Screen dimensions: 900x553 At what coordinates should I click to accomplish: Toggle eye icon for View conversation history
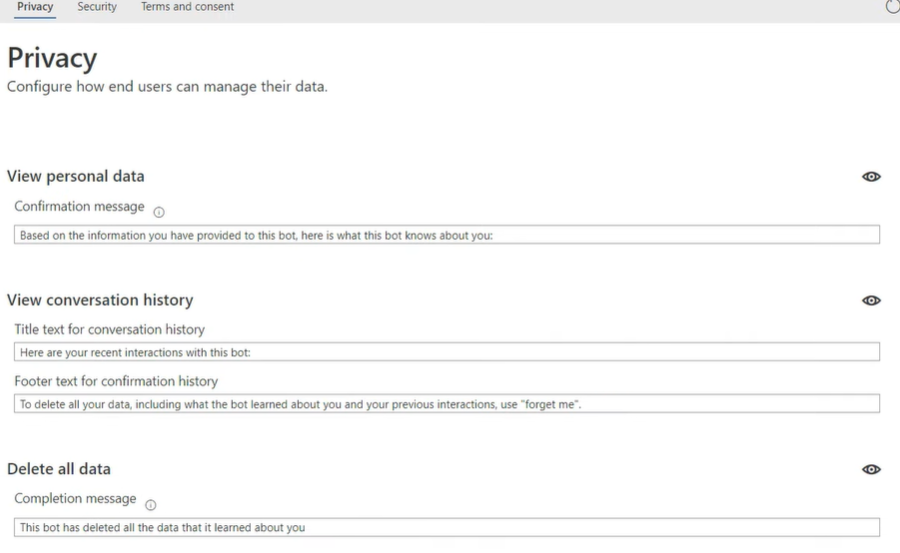[871, 300]
